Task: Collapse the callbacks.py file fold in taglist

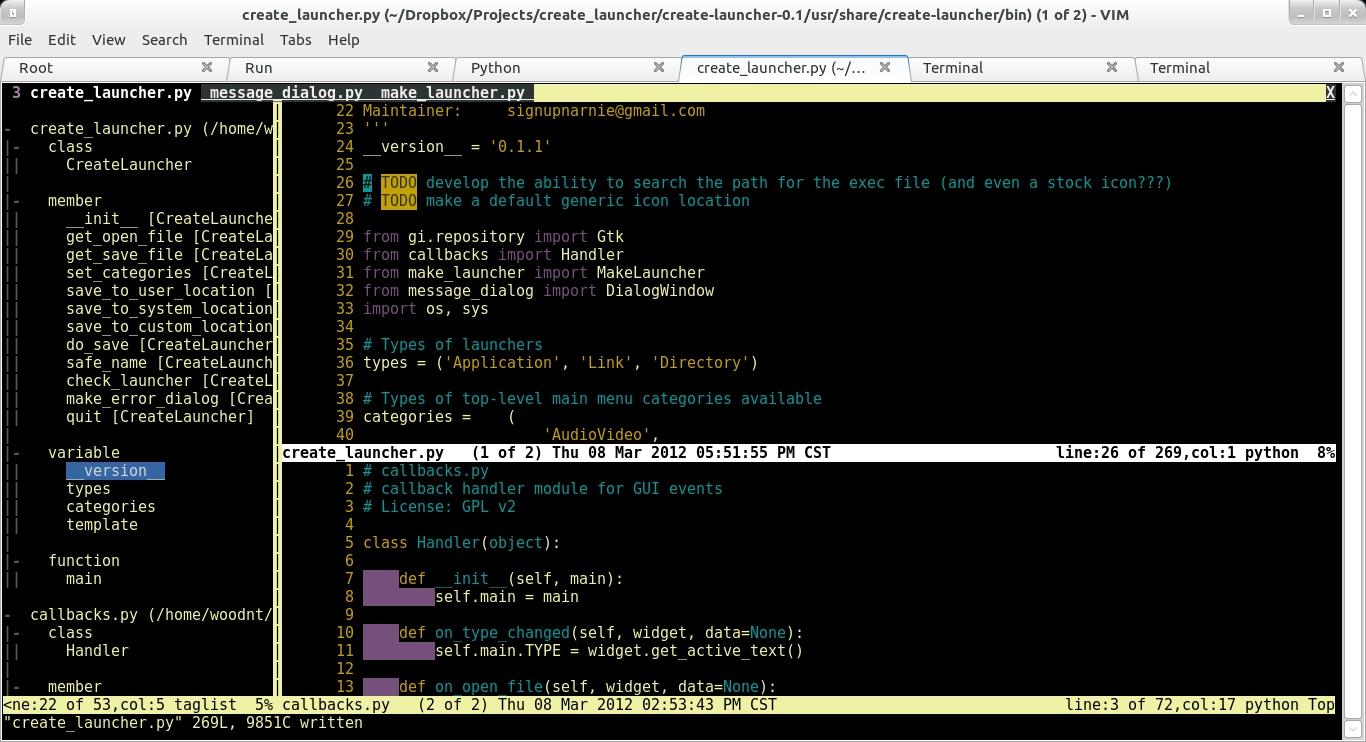Action: [8, 614]
